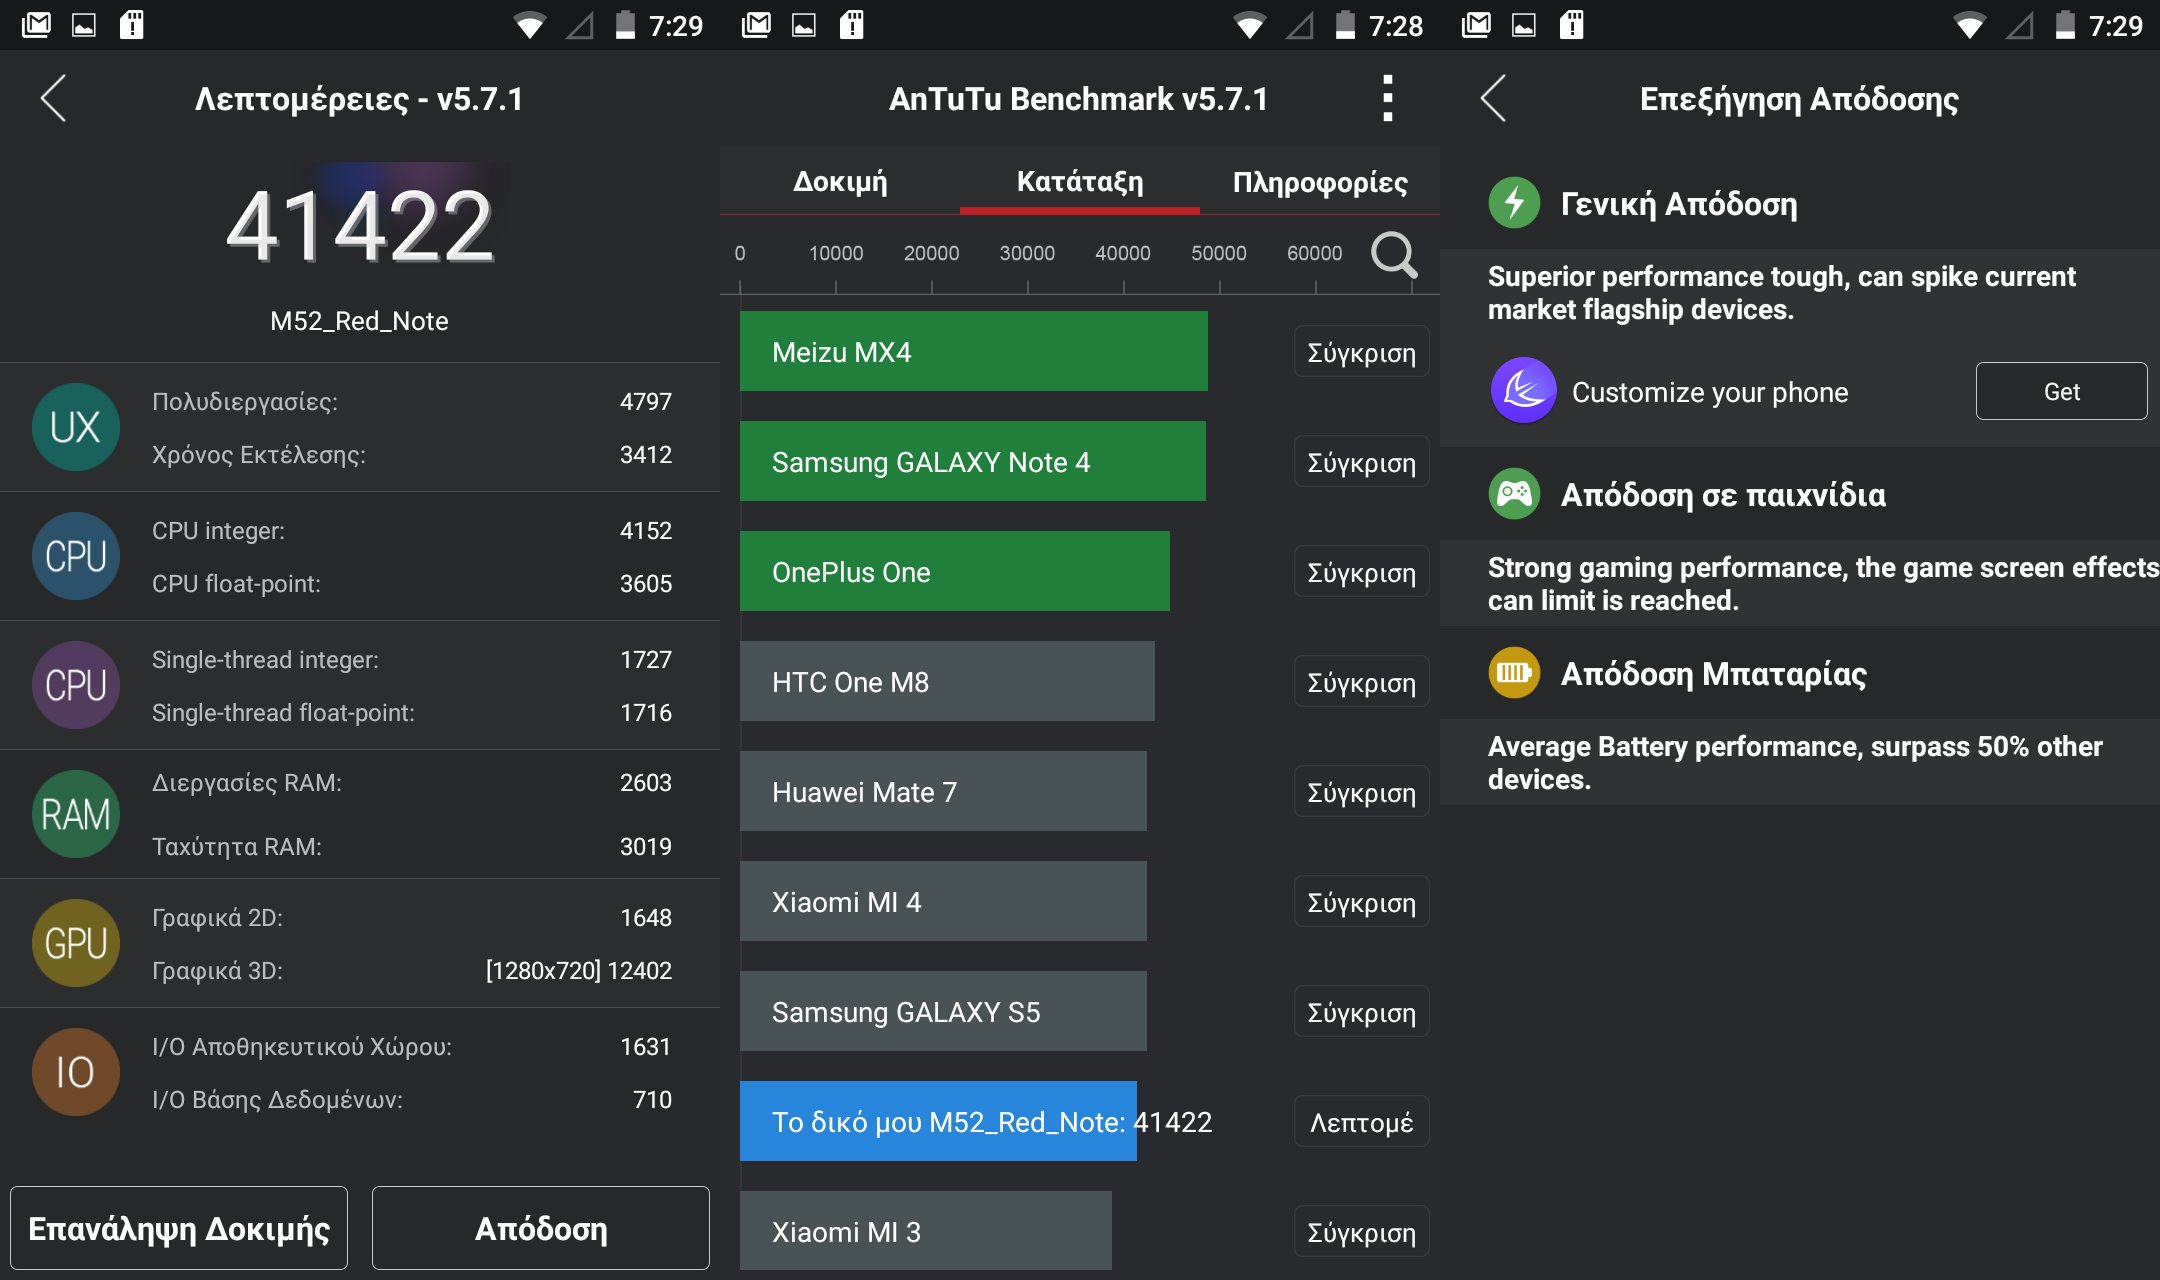Tap the gamepad Απόδοση σε παιχνίδια icon

[1514, 494]
